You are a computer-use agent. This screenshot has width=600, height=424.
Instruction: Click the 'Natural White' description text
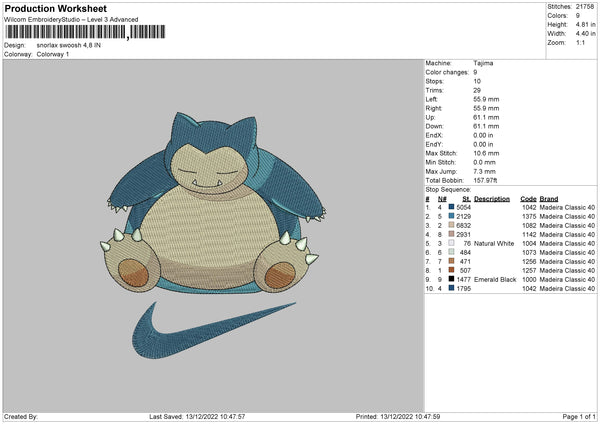[x=494, y=243]
